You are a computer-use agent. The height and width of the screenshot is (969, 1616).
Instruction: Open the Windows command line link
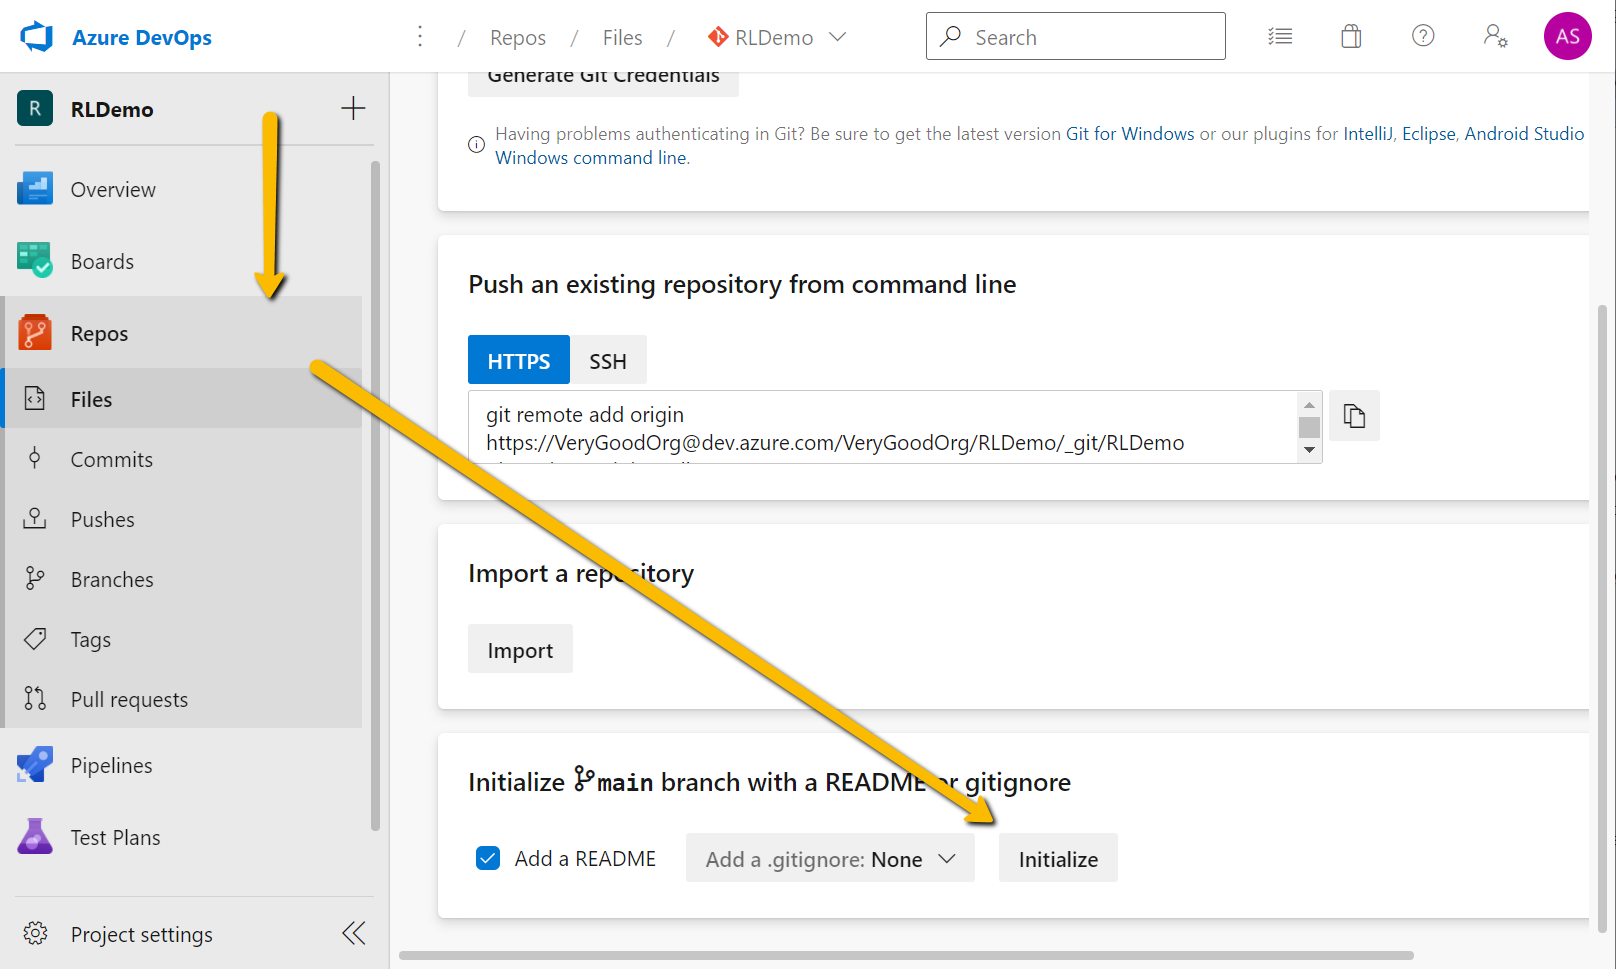[x=591, y=157]
